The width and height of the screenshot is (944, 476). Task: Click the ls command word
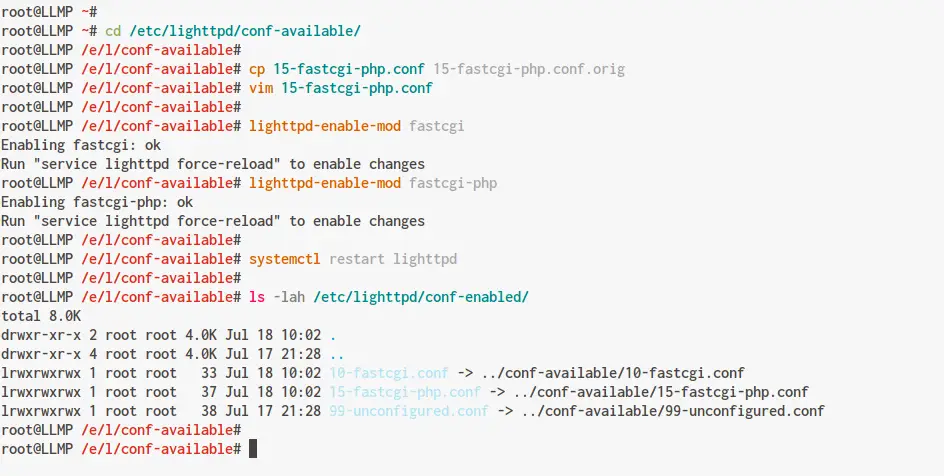tap(257, 297)
